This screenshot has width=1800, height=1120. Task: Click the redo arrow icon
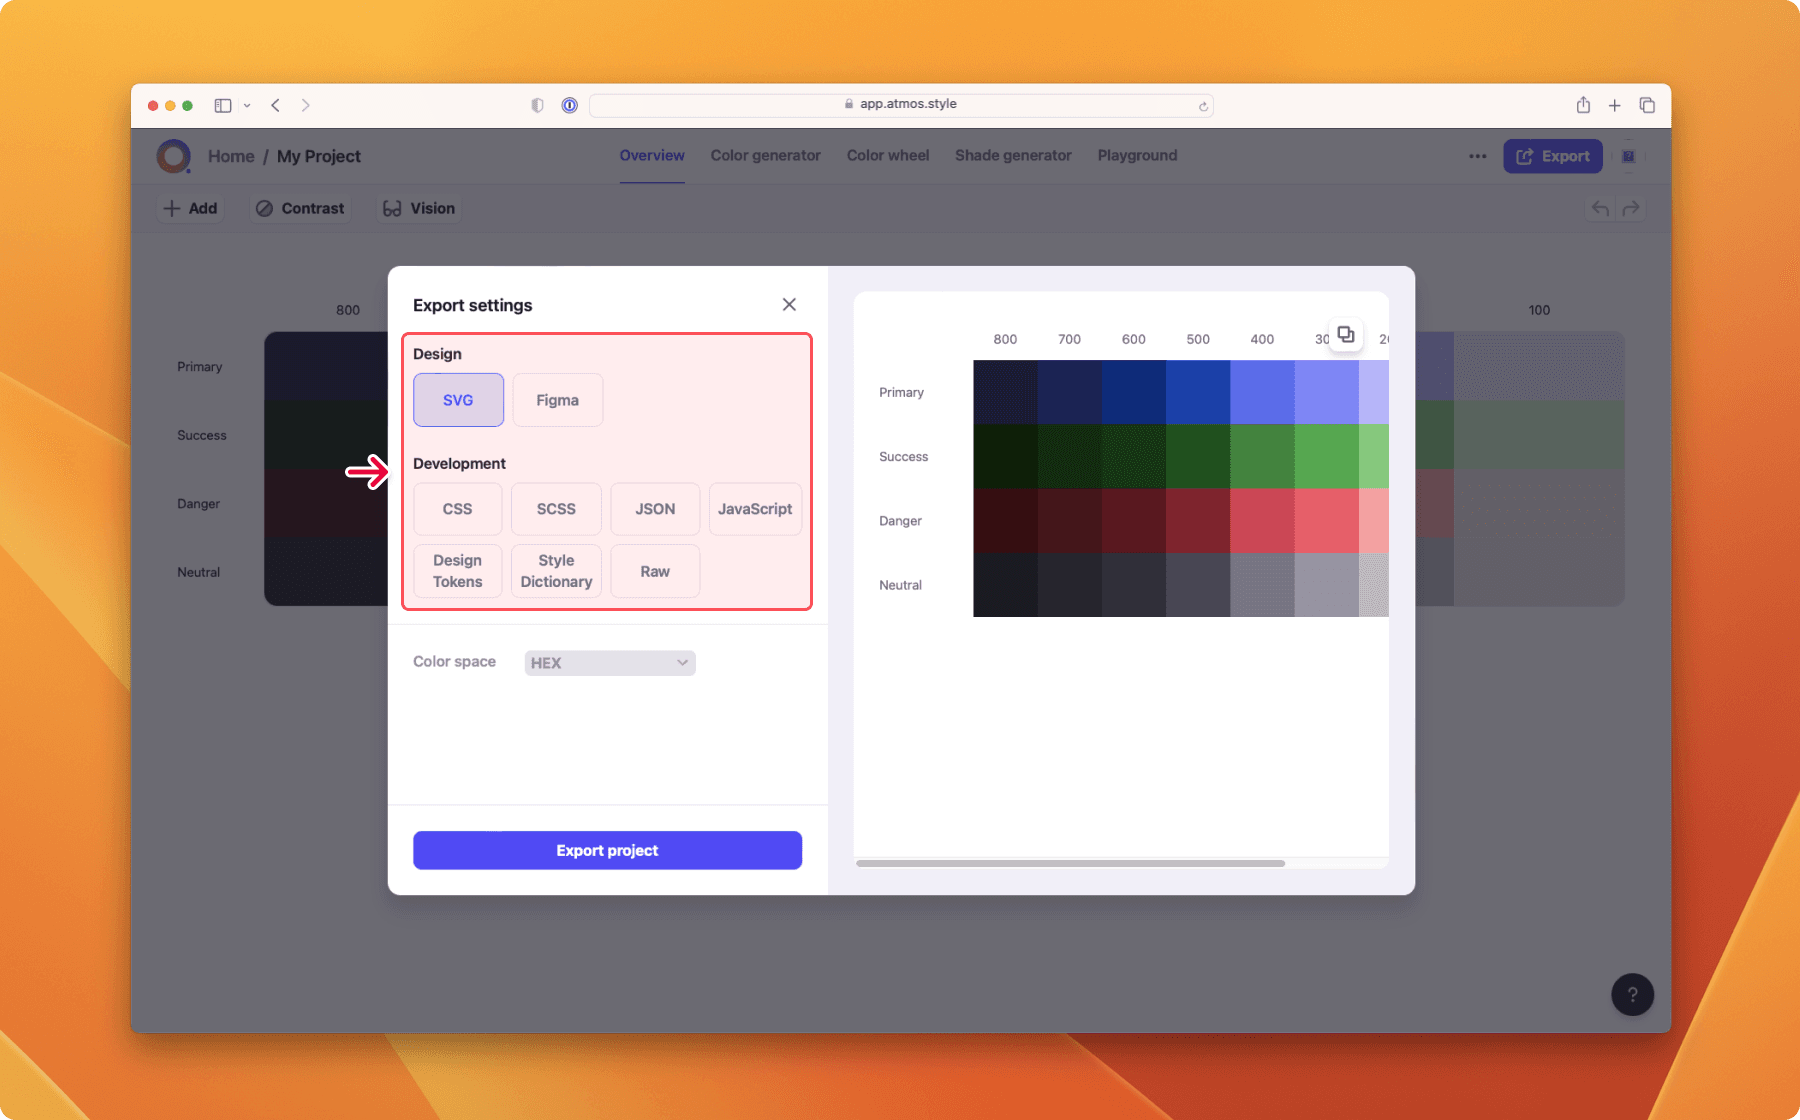1632,208
